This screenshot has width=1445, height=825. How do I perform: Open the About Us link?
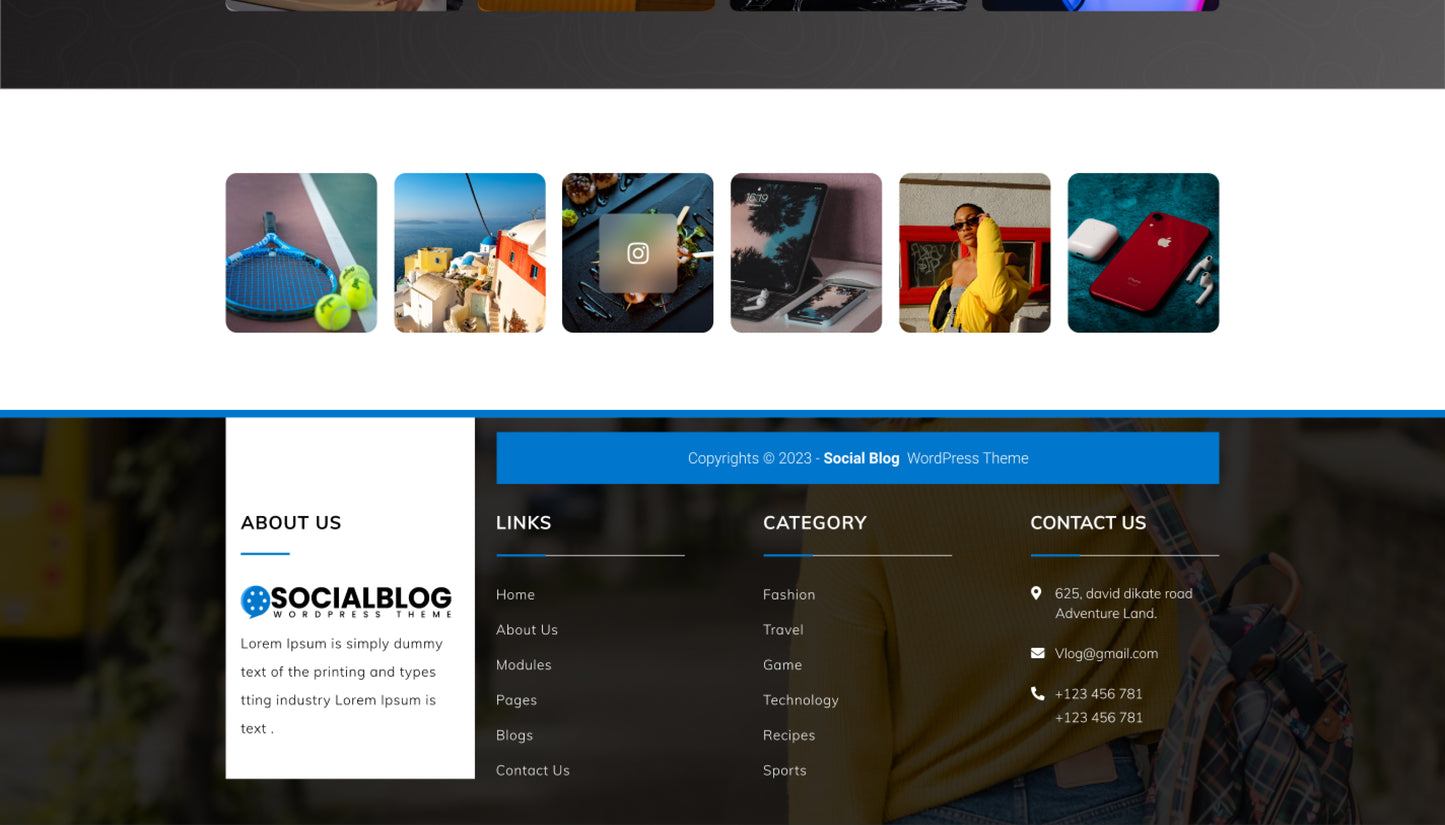[x=527, y=629]
